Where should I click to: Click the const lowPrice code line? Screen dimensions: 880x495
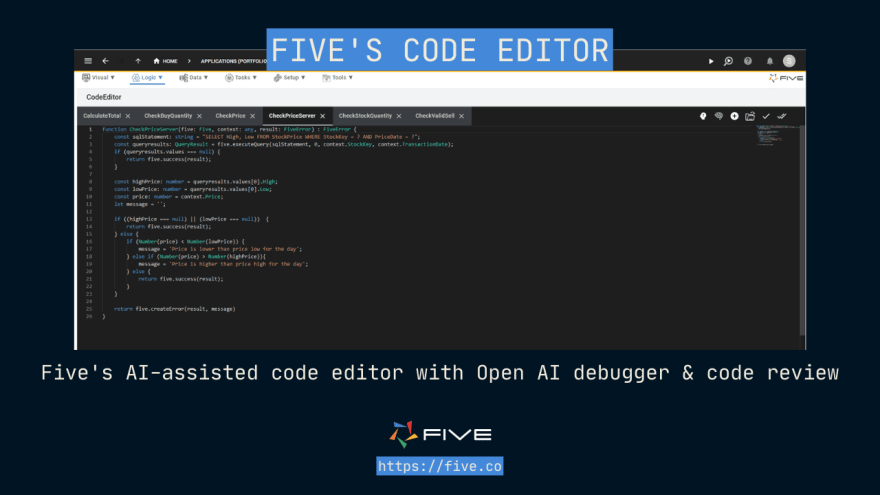click(192, 189)
